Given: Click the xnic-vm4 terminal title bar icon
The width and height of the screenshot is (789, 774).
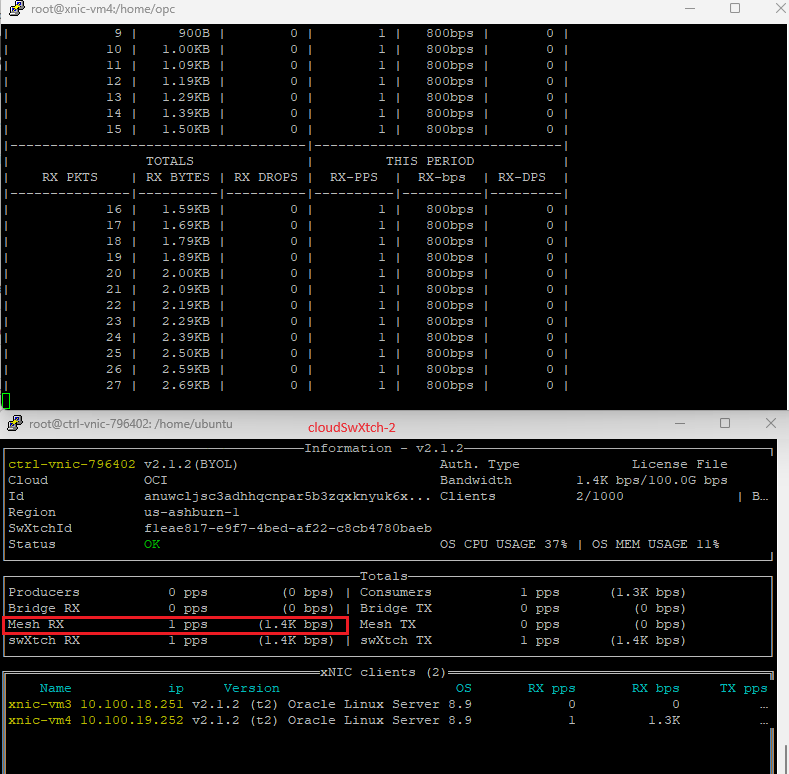Looking at the screenshot, I should click(x=12, y=9).
